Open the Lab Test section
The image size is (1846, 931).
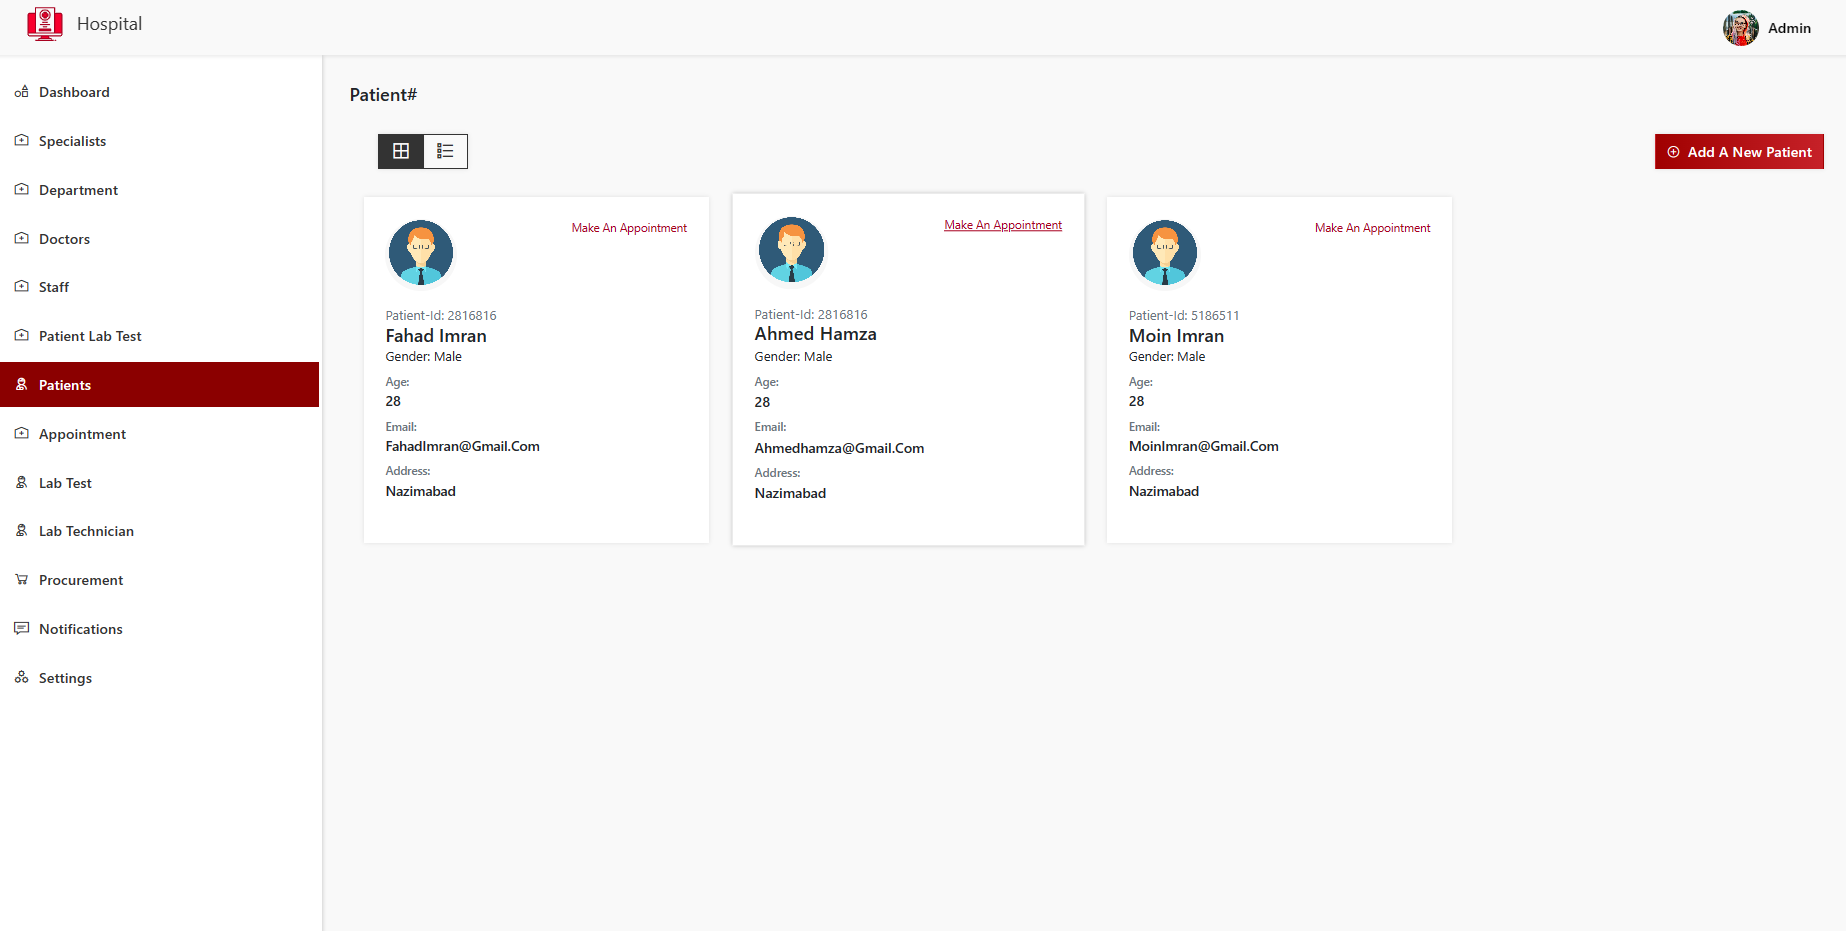click(x=65, y=483)
